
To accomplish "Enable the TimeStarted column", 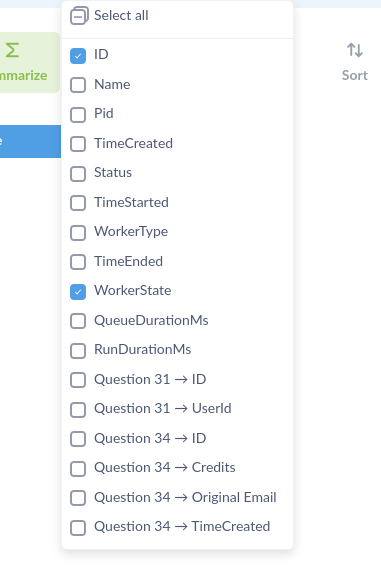I will (x=78, y=203).
